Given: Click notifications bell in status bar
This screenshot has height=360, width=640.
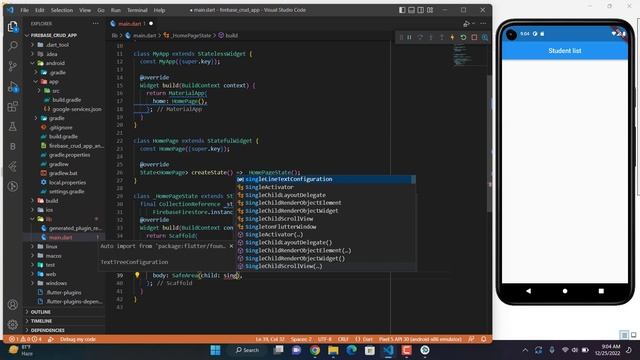Looking at the screenshot, I should click(484, 339).
